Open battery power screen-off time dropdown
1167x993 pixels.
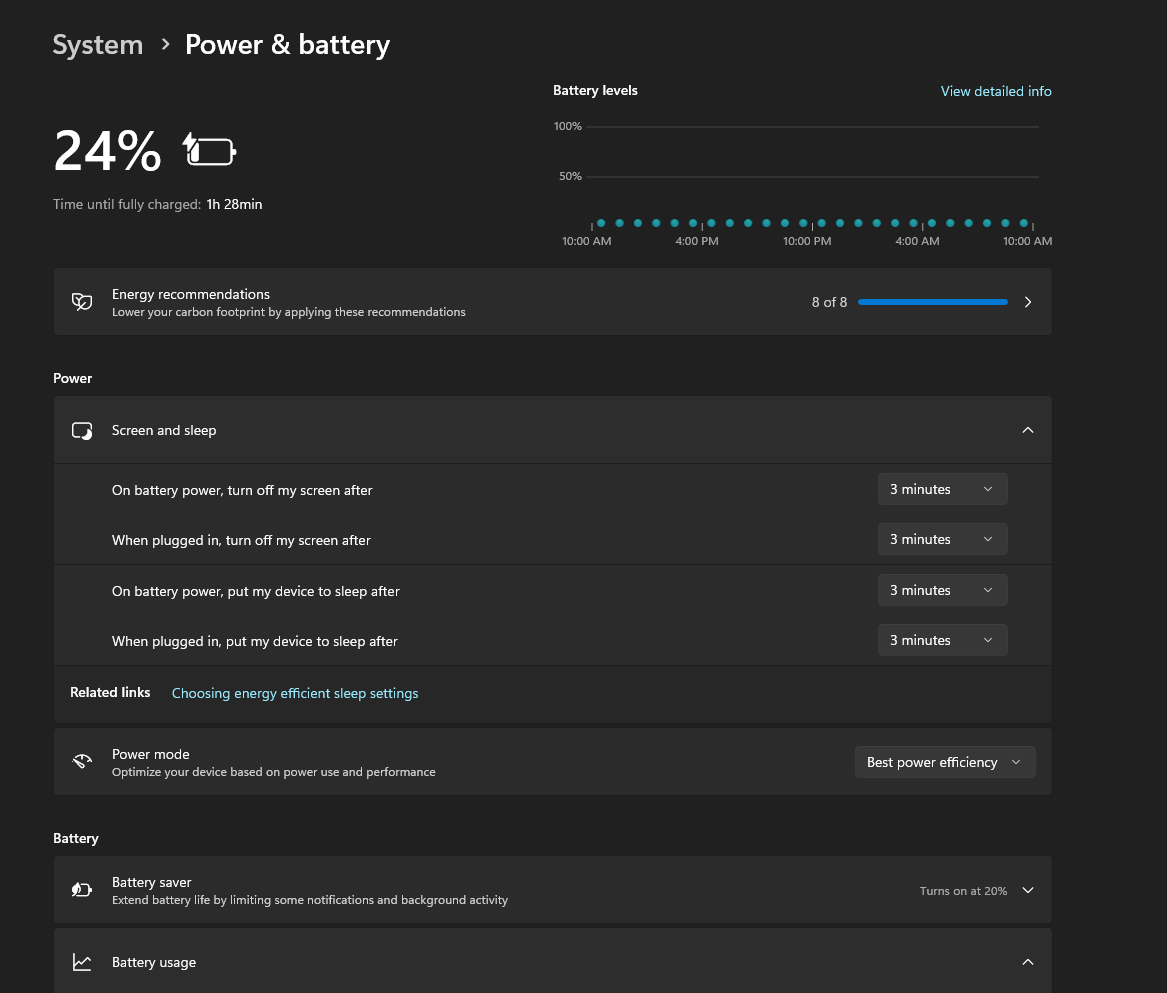(x=942, y=489)
